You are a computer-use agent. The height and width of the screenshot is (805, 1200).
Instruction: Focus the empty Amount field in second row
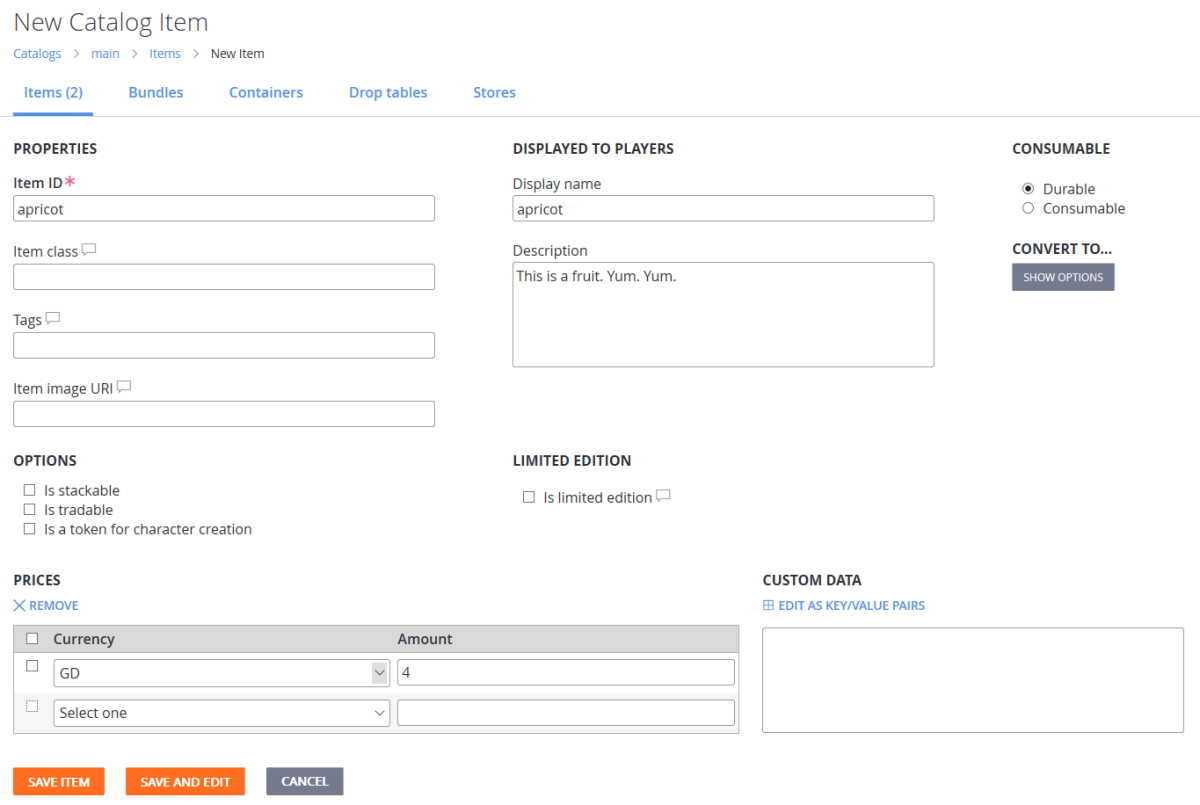coord(566,713)
